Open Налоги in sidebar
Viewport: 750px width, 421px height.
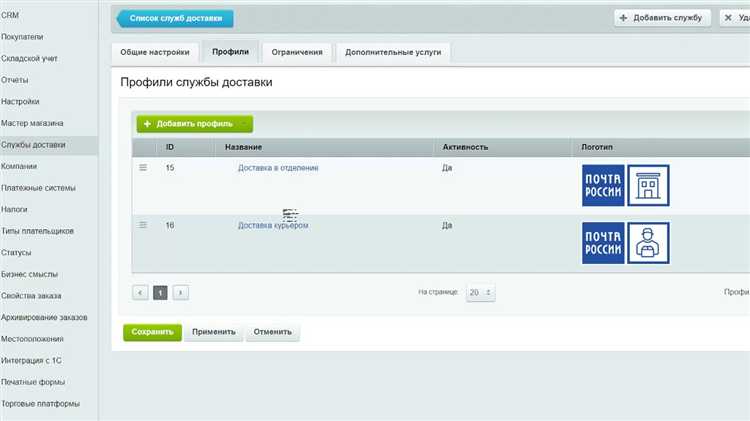[14, 210]
